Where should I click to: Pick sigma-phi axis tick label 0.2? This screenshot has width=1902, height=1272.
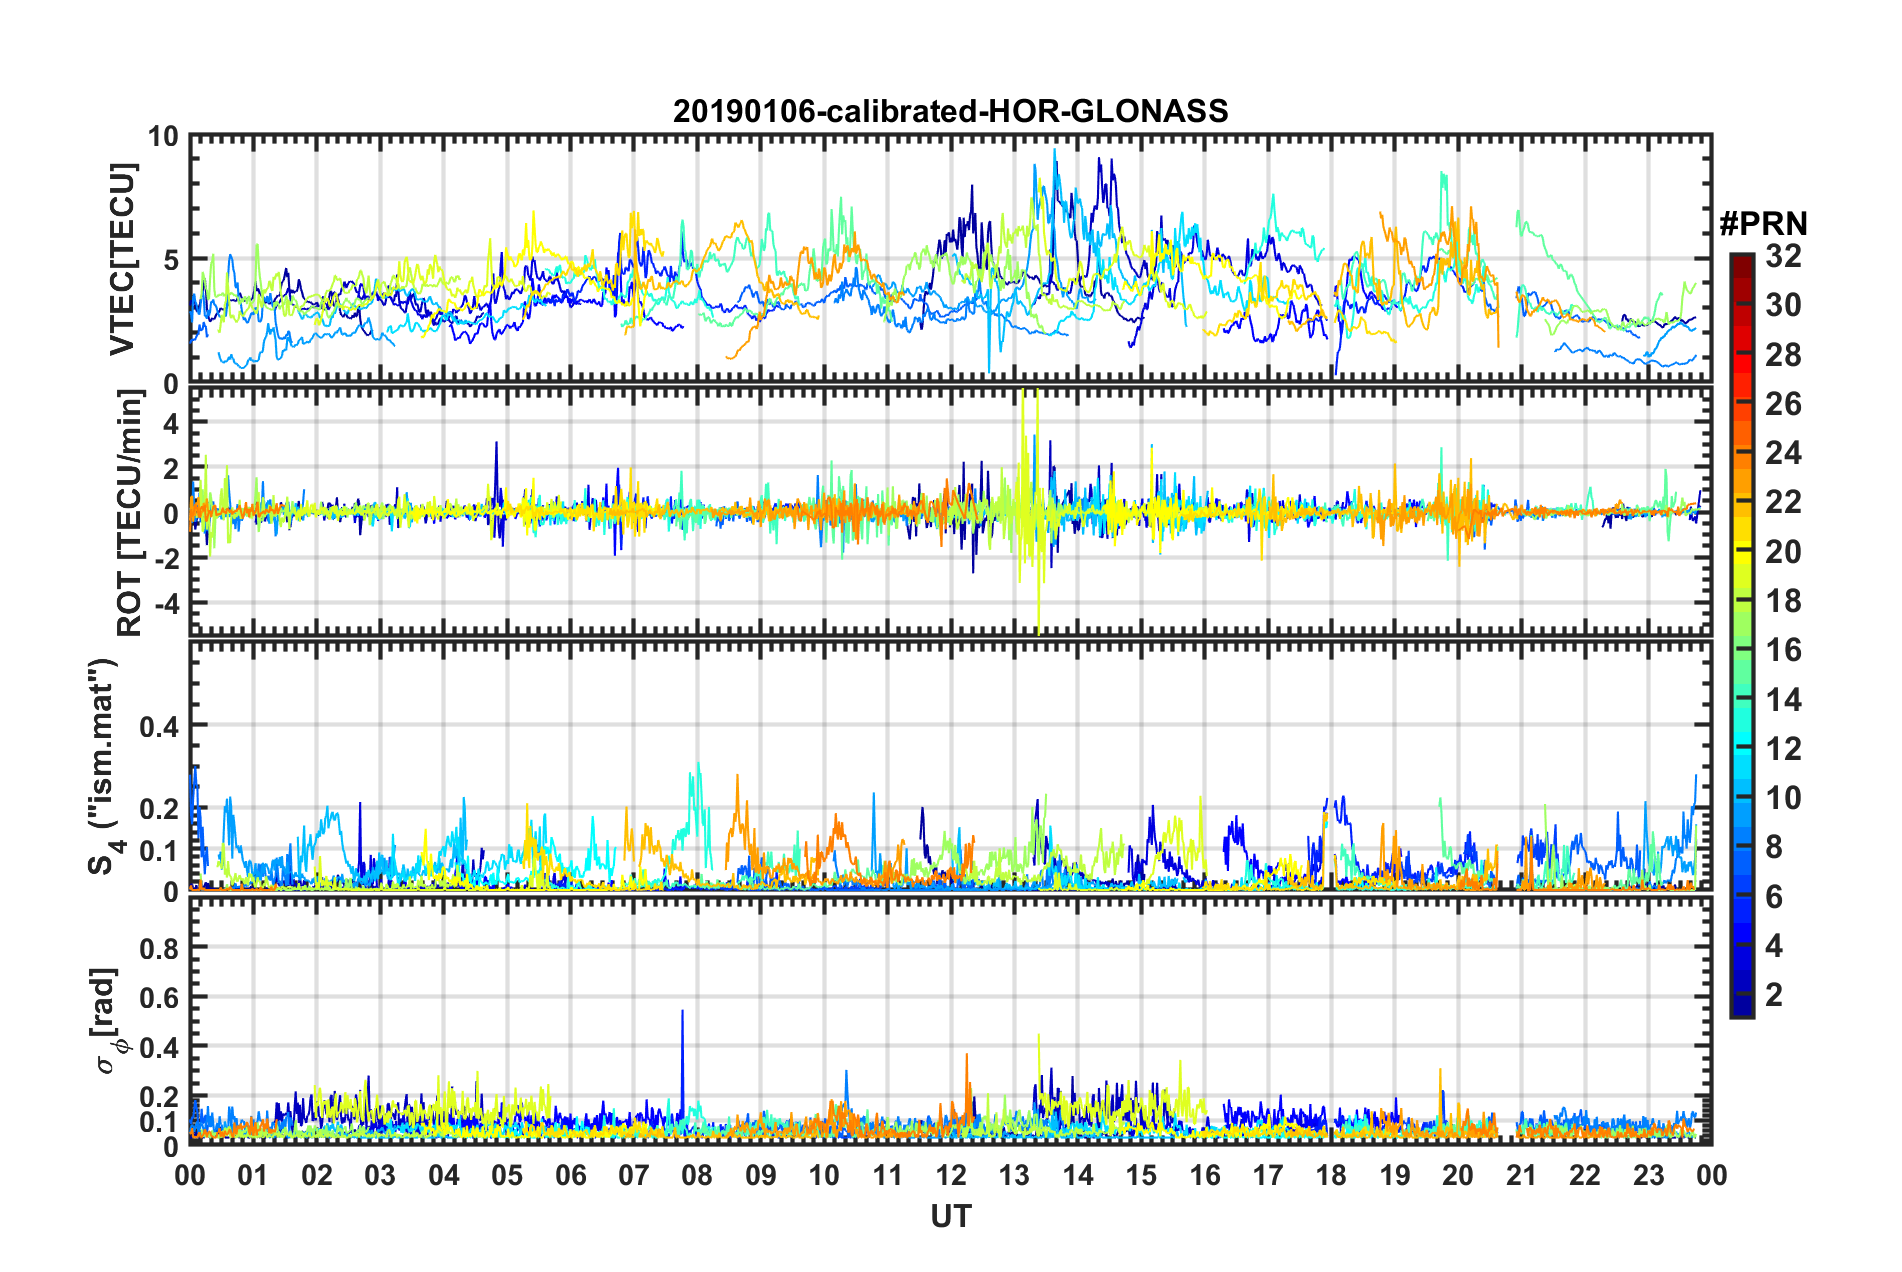coord(159,1097)
